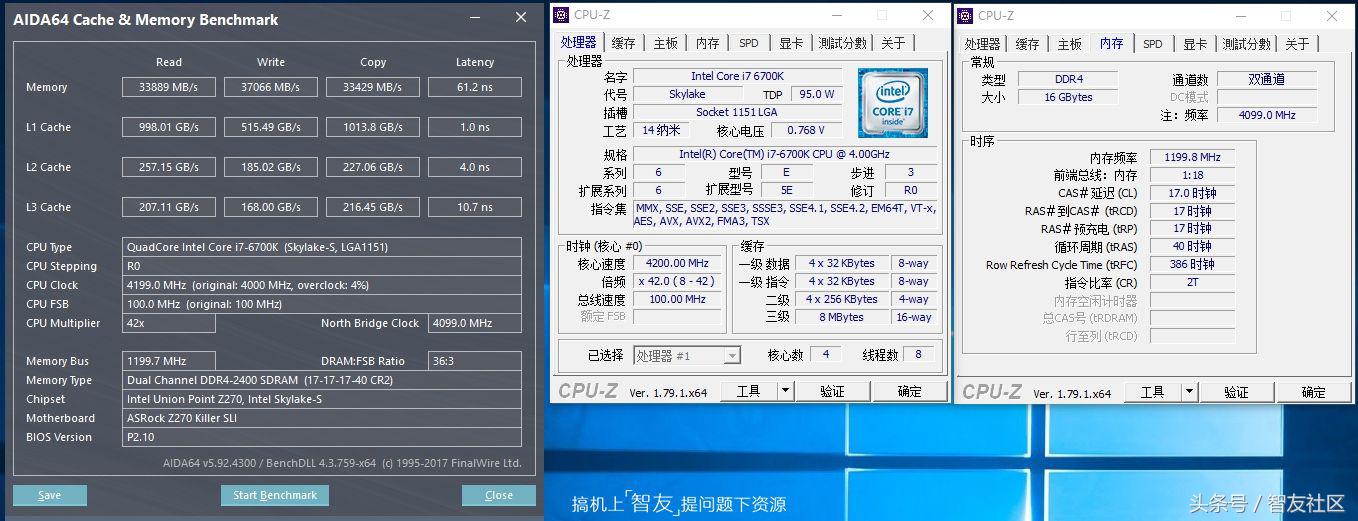Select SPD tab in right CPU-Z window
This screenshot has height=521, width=1358.
1153,44
